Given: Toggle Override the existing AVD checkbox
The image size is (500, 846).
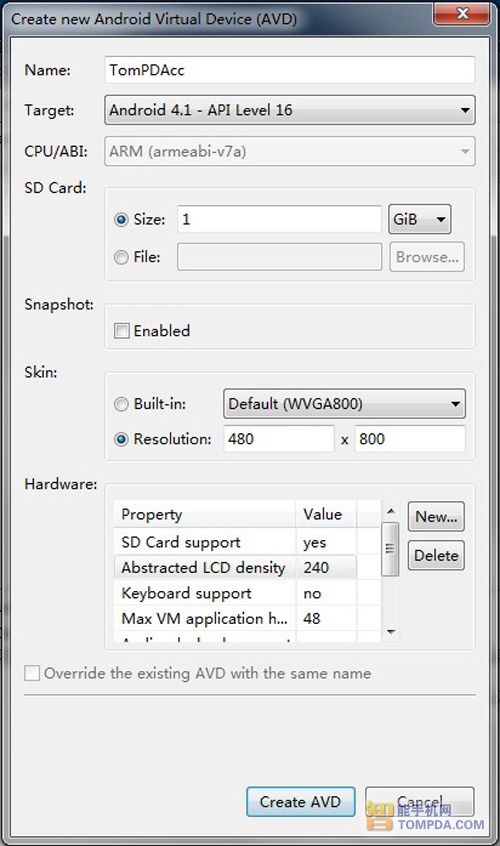Looking at the screenshot, I should click(x=32, y=673).
